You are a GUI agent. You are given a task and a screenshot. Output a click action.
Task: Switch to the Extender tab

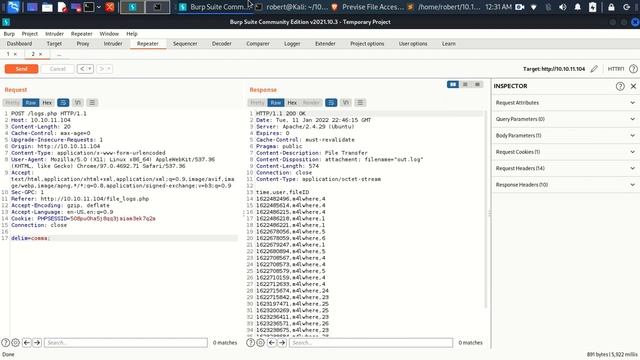tap(325, 44)
